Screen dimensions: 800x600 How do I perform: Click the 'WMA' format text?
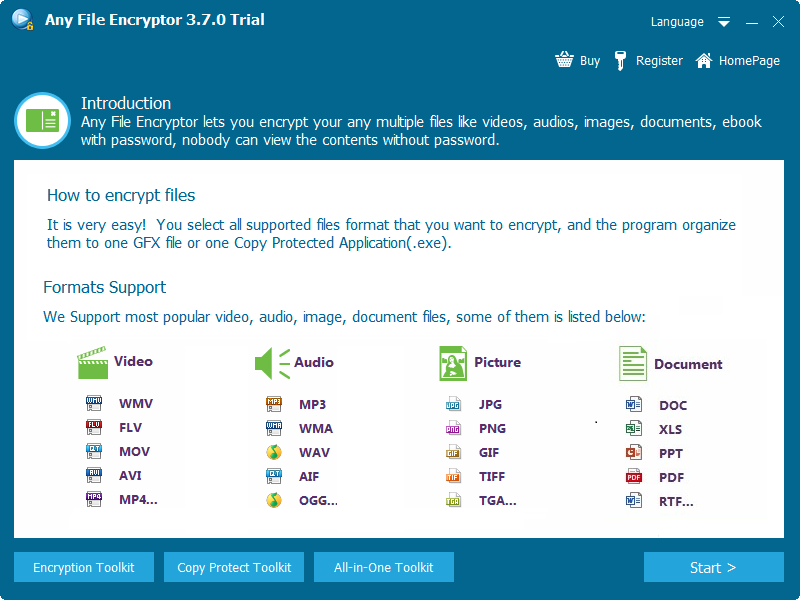[x=316, y=429]
